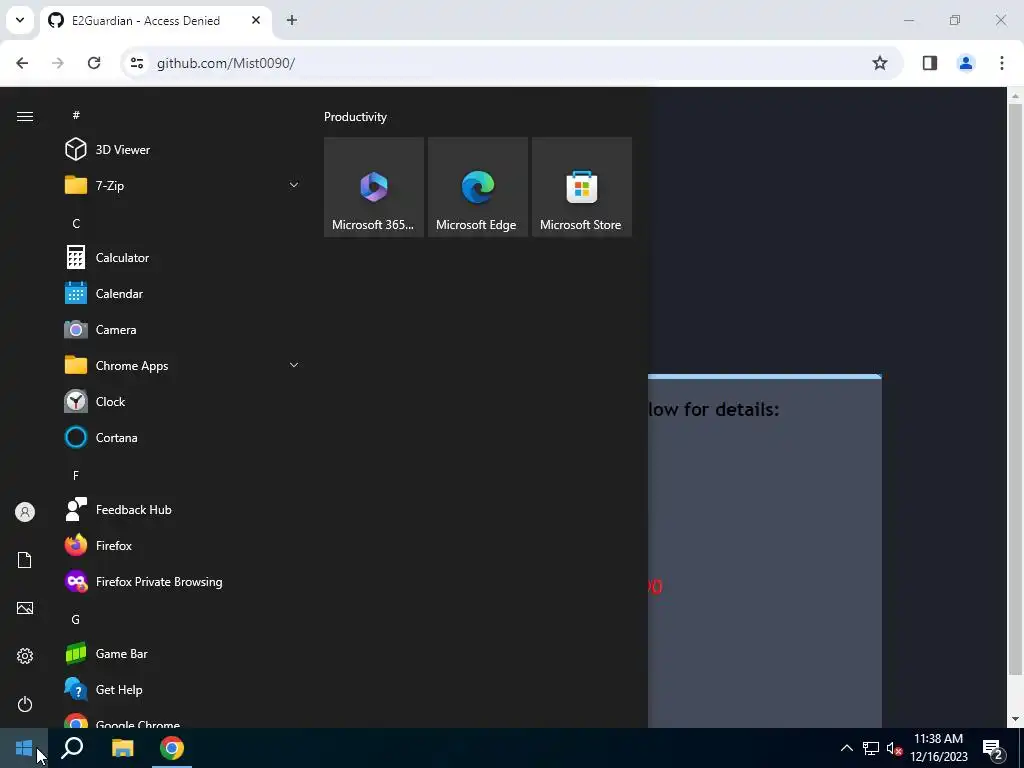Launch Calculator from Start menu
The height and width of the screenshot is (768, 1024).
coord(182,258)
